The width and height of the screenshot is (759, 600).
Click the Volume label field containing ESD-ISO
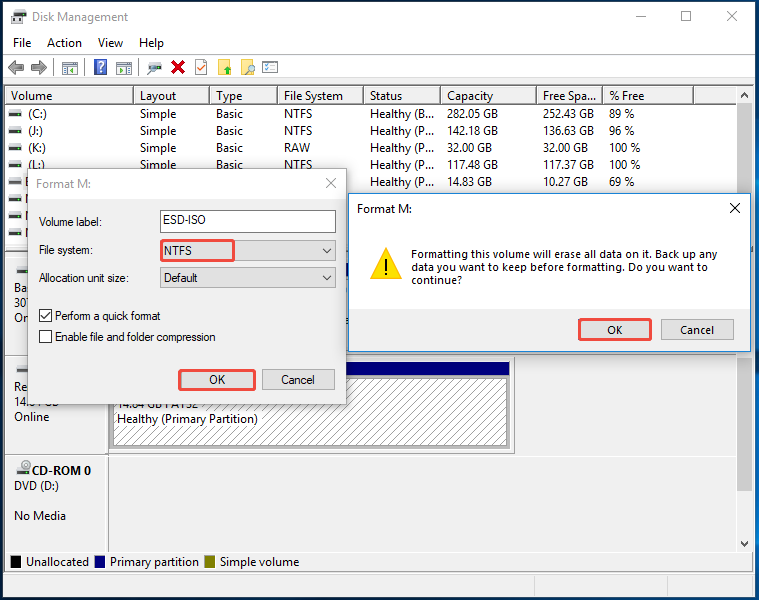click(x=248, y=221)
